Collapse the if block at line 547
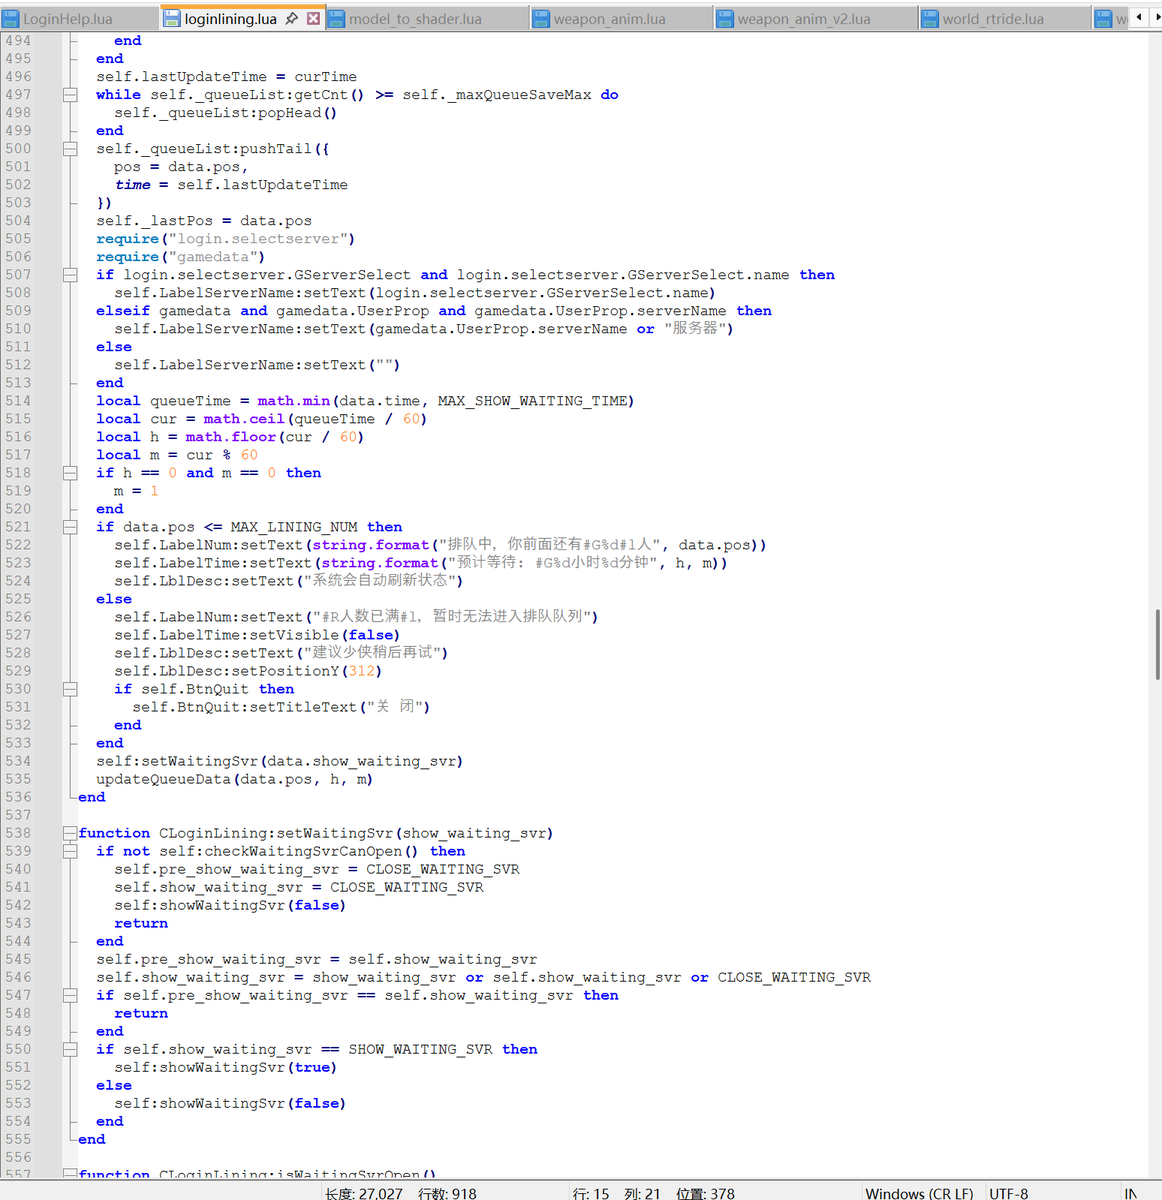Image resolution: width=1162 pixels, height=1200 pixels. click(x=70, y=995)
